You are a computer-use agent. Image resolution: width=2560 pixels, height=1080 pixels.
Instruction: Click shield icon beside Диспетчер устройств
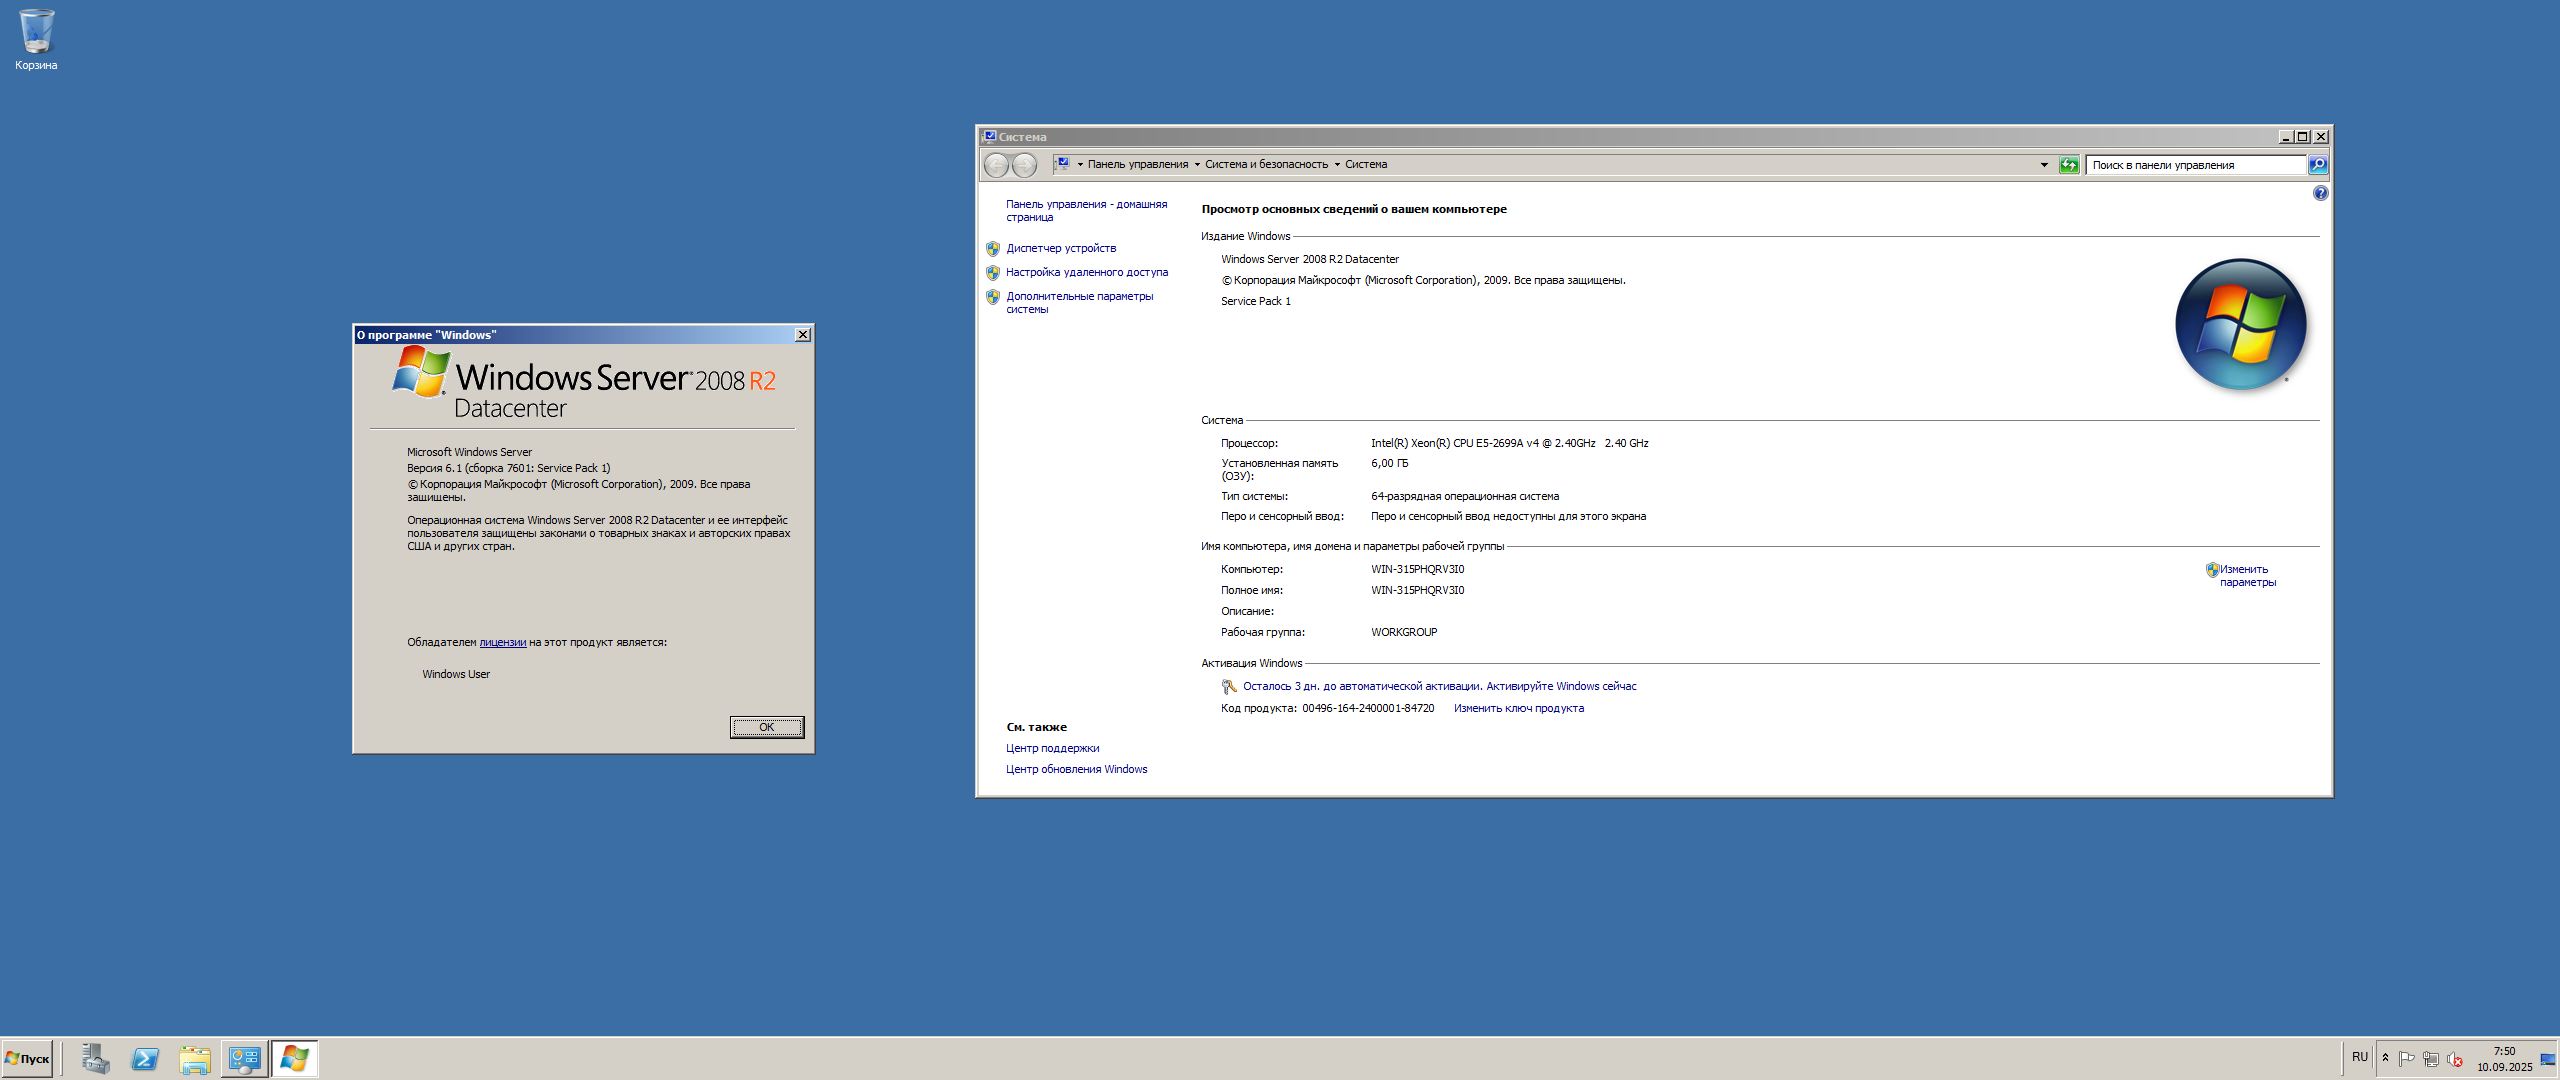coord(993,249)
